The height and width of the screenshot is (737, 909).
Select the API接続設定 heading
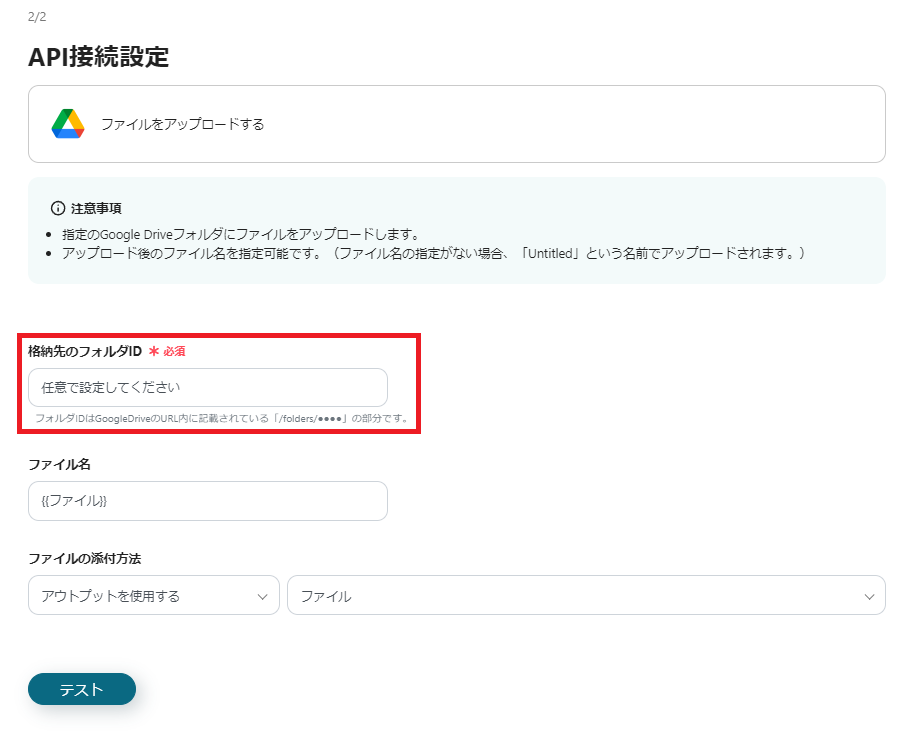[x=99, y=58]
